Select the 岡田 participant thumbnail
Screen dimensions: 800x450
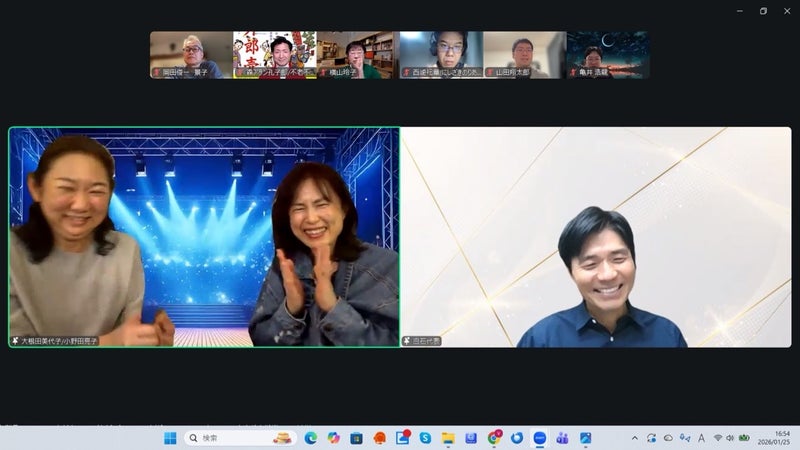pos(191,54)
